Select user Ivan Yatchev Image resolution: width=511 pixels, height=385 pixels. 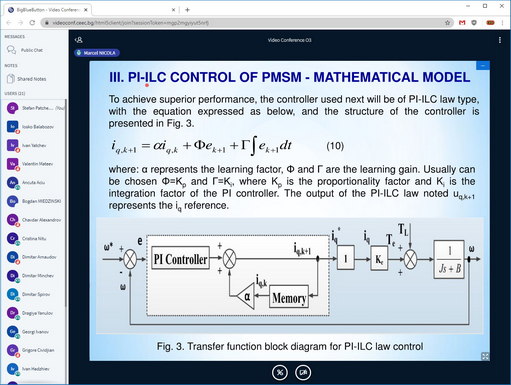point(34,145)
